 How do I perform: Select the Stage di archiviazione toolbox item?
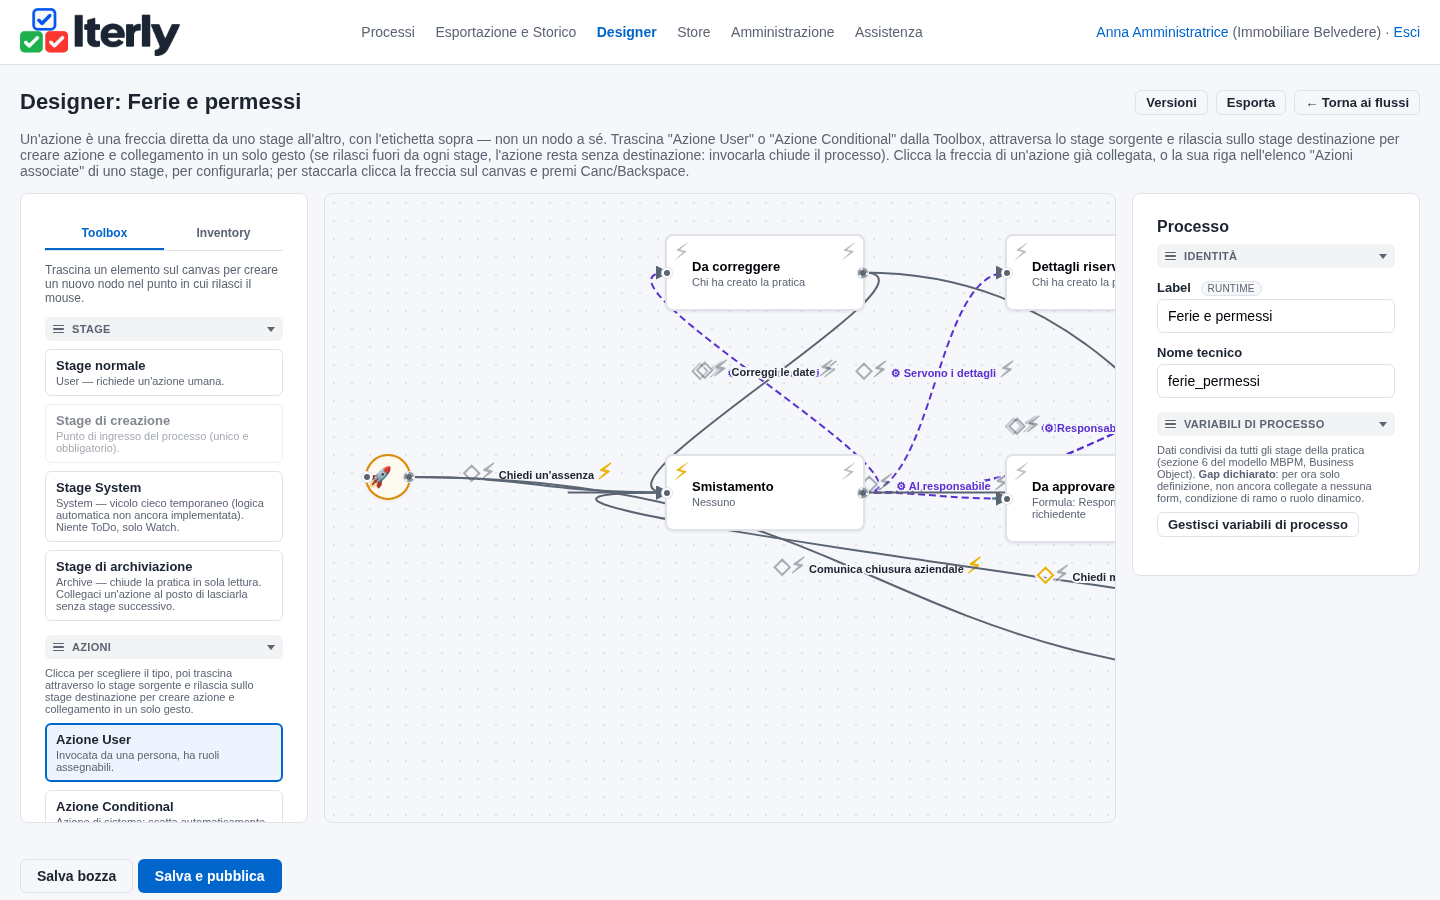tap(164, 586)
